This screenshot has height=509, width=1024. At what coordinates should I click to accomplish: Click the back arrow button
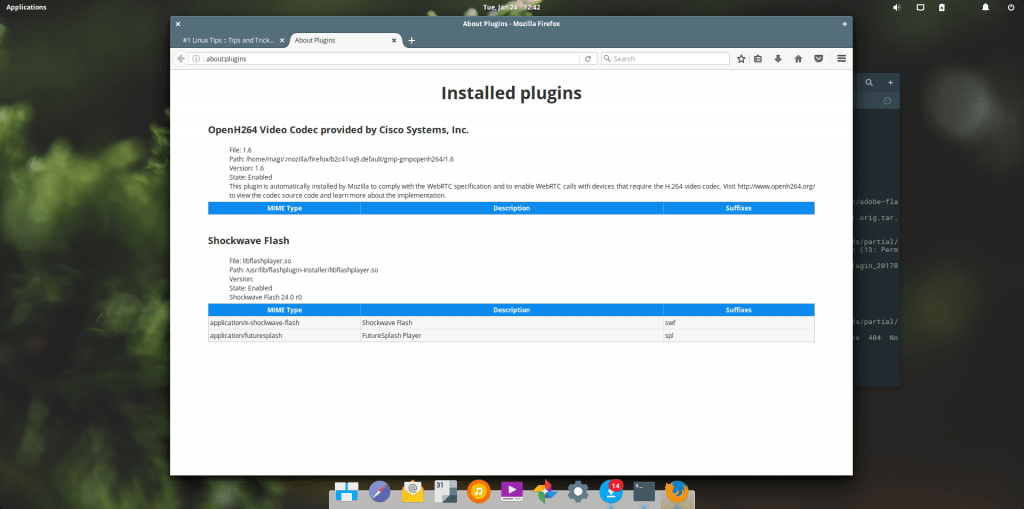tap(181, 59)
